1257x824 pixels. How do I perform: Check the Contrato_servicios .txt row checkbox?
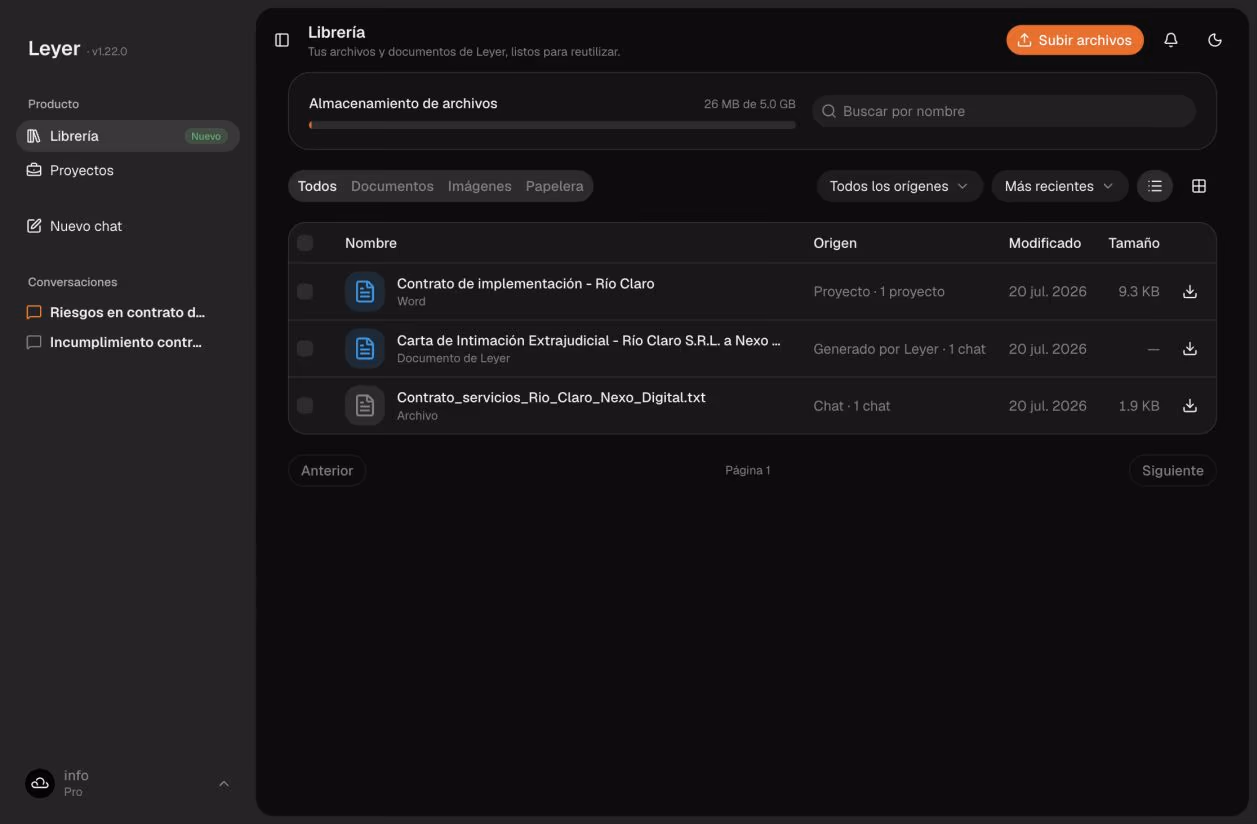pos(305,406)
